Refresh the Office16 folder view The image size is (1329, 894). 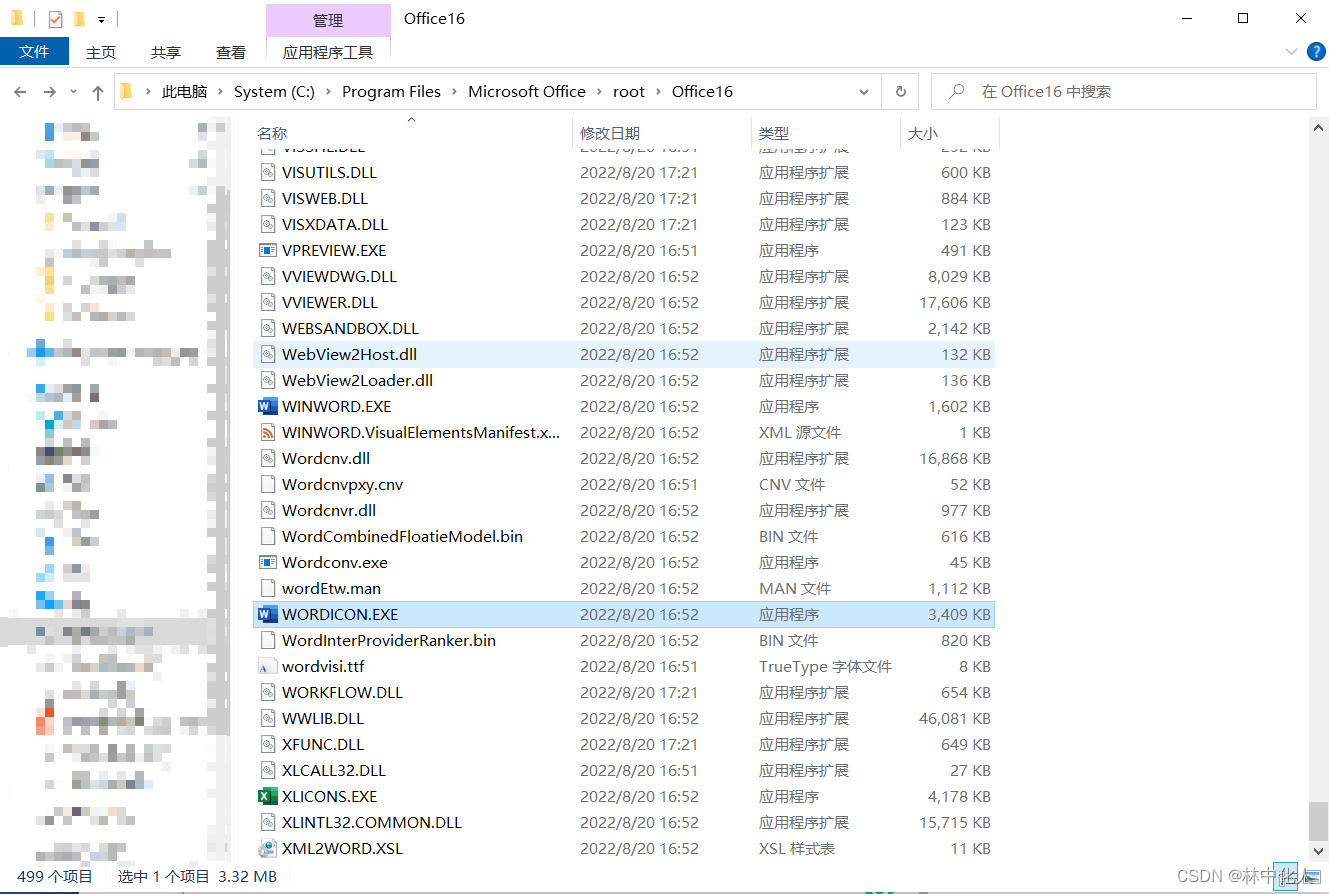[900, 91]
